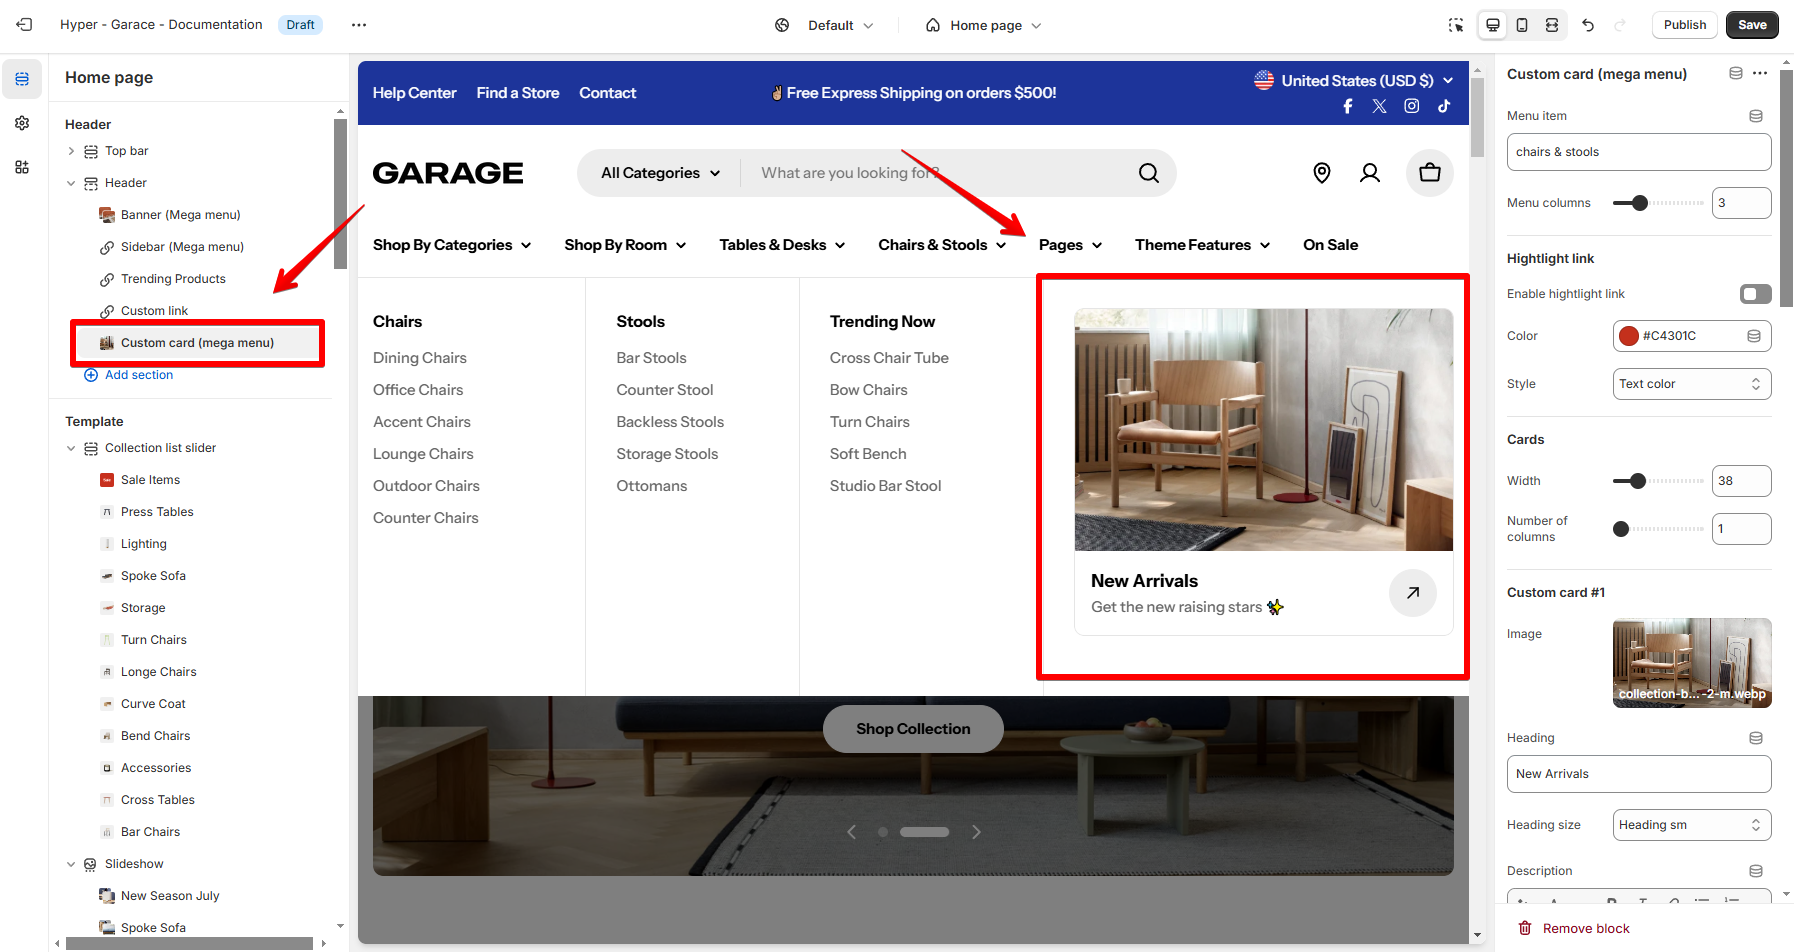1794x952 pixels.
Task: Open dynamic source icon beside Heading field
Action: (1756, 738)
